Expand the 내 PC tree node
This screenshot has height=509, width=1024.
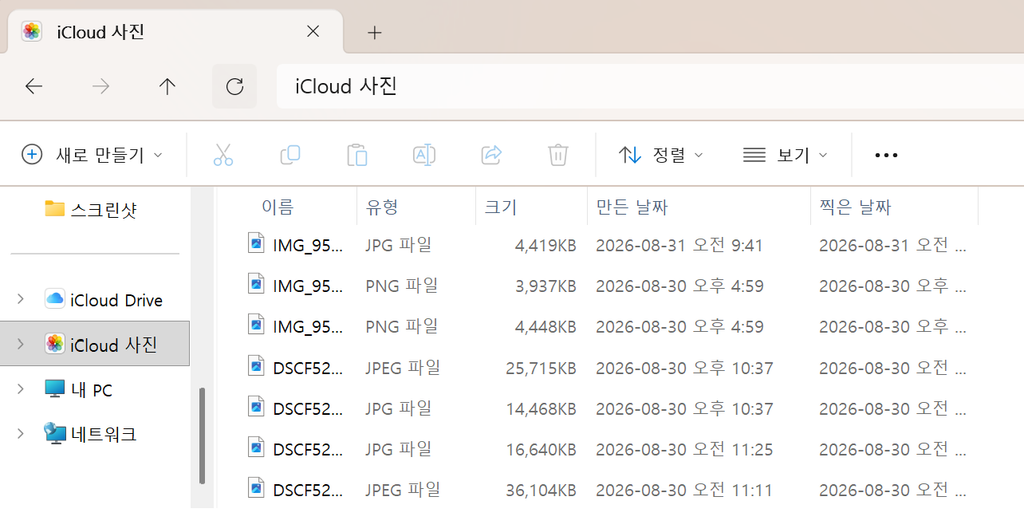pos(20,389)
